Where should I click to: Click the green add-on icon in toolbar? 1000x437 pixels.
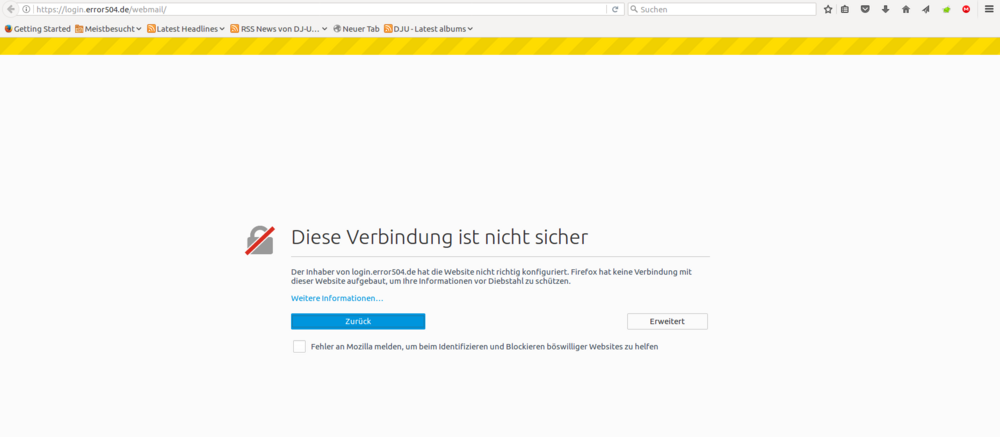pos(946,10)
